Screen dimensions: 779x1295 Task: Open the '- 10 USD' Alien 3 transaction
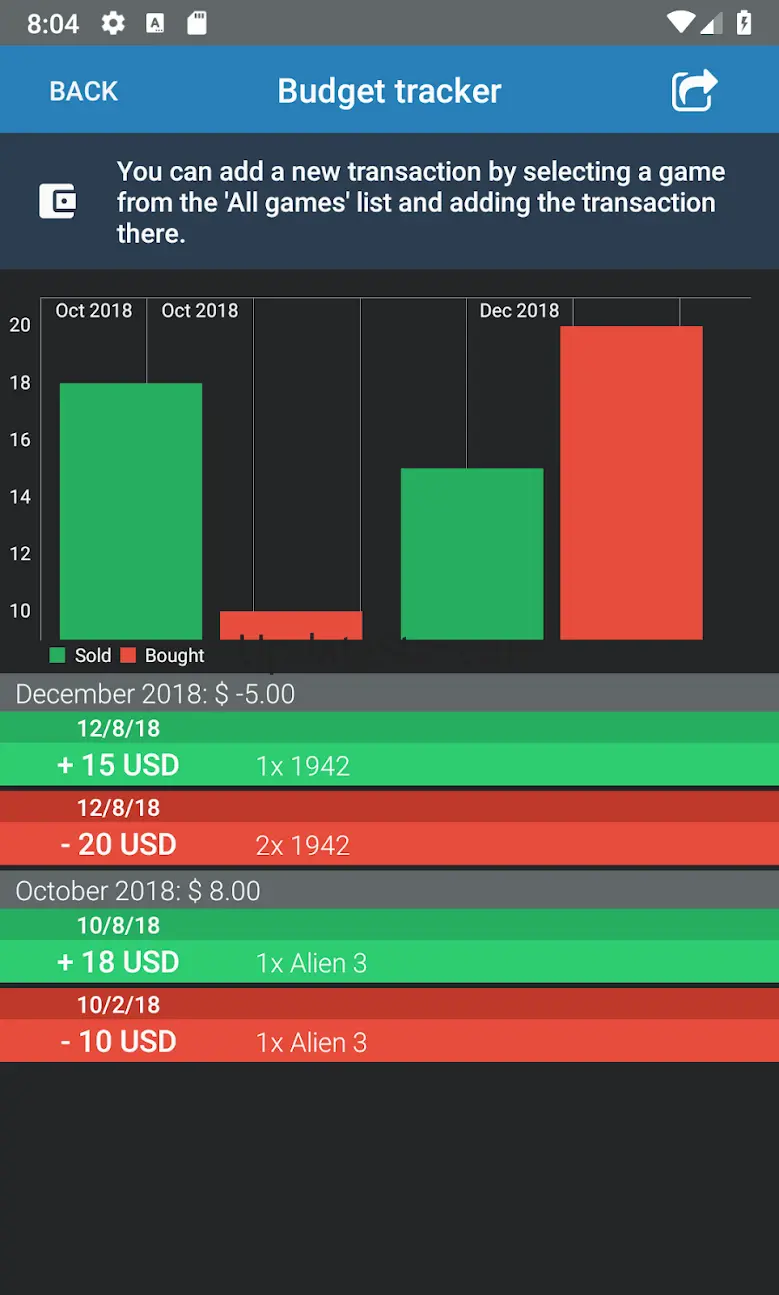389,1024
